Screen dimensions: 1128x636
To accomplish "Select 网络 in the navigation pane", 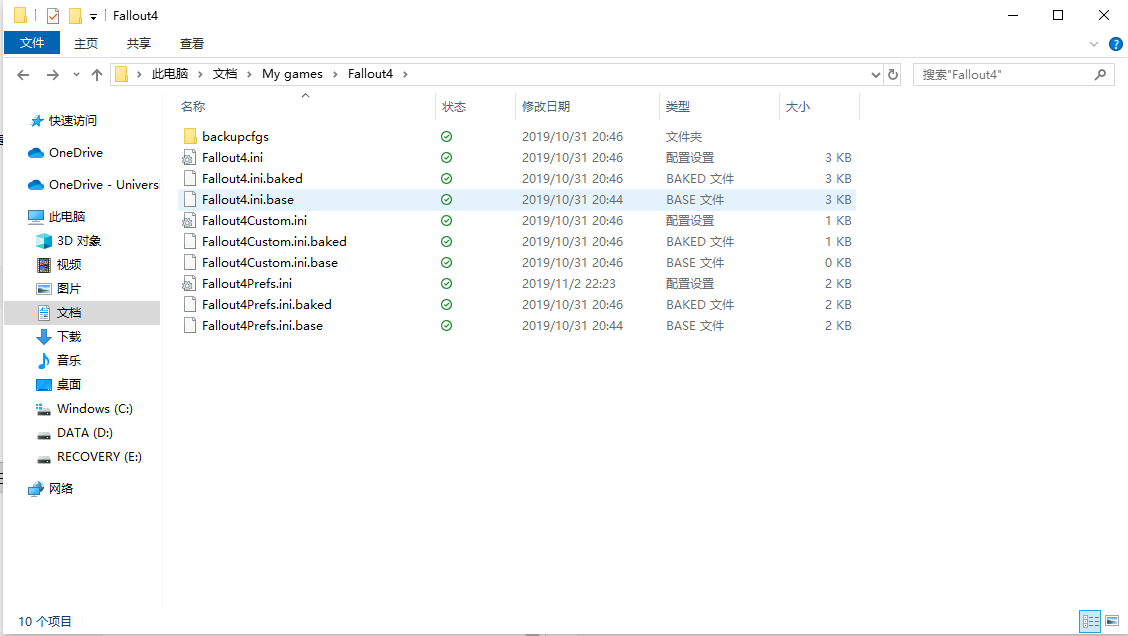I will pyautogui.click(x=60, y=489).
